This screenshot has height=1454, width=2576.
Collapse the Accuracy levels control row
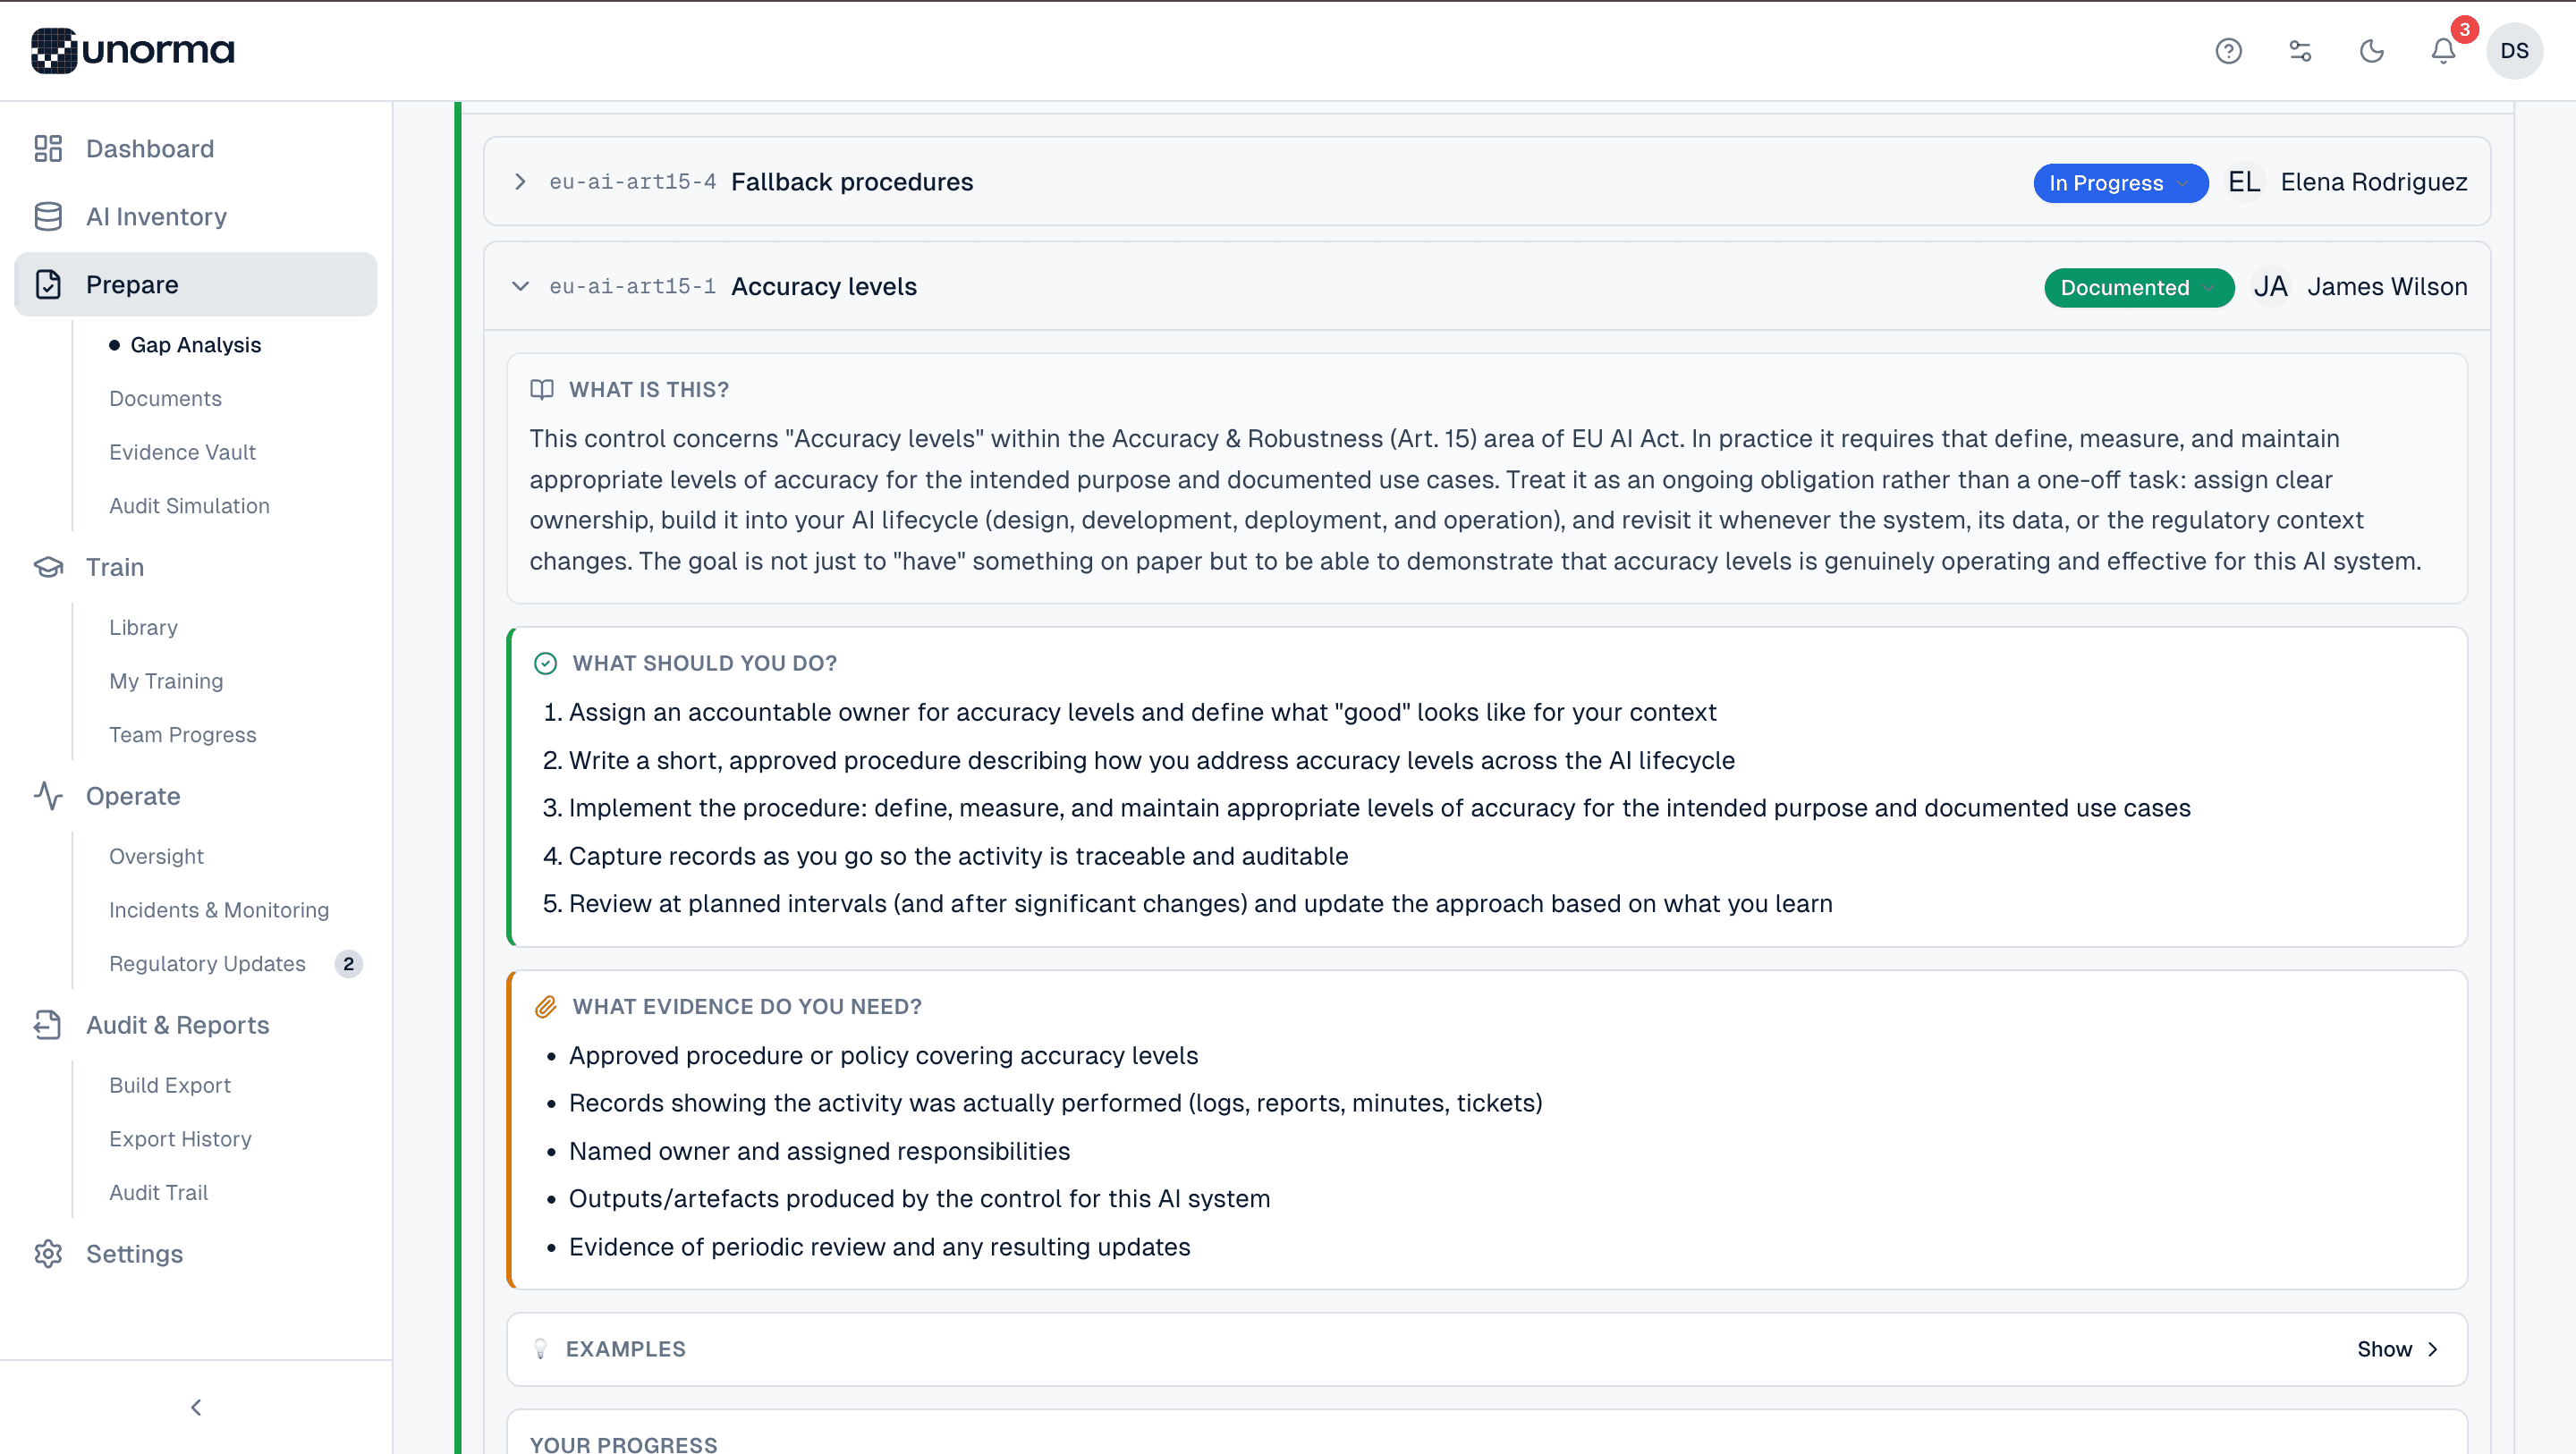[x=520, y=286]
